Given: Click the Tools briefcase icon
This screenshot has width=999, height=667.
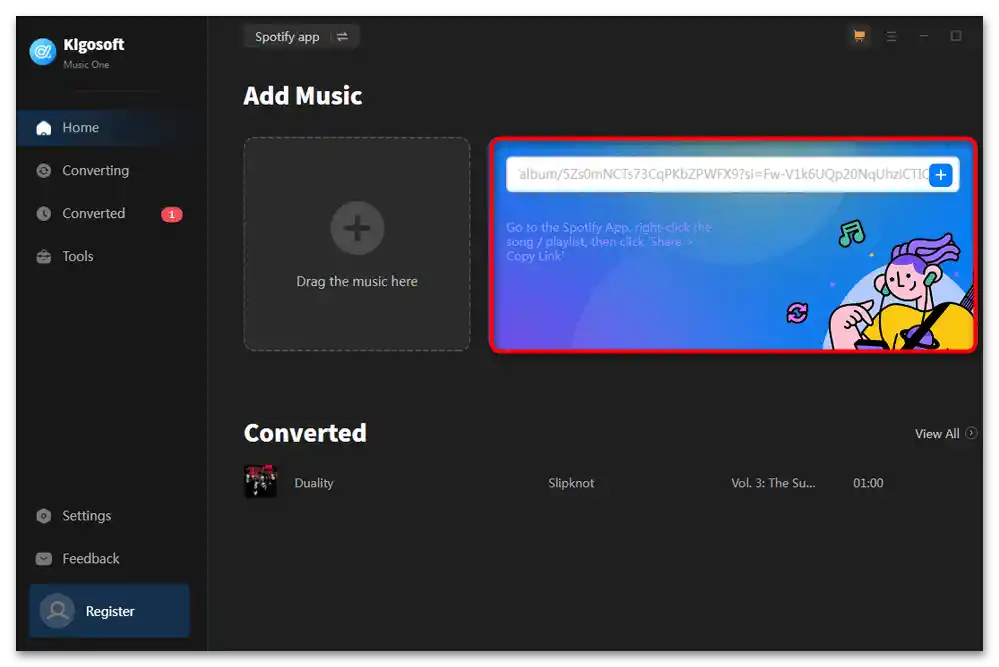Looking at the screenshot, I should 43,257.
